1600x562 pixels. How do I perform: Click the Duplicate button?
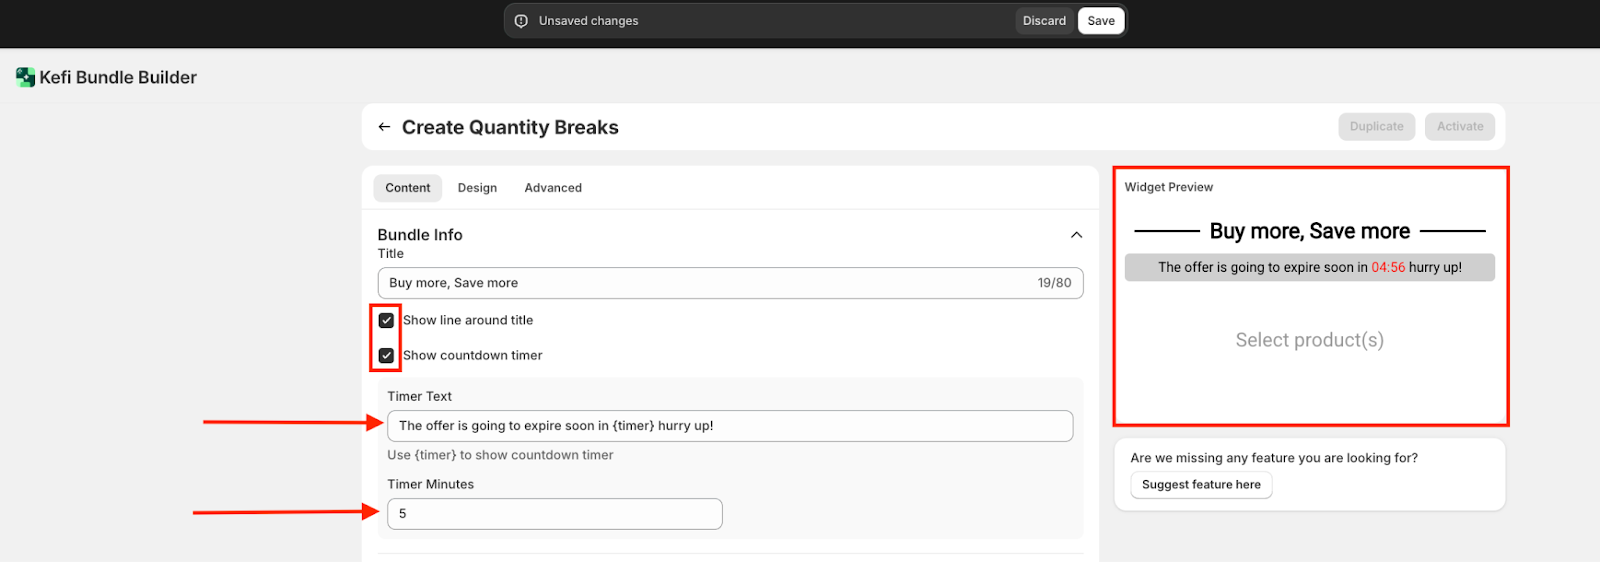pos(1376,127)
